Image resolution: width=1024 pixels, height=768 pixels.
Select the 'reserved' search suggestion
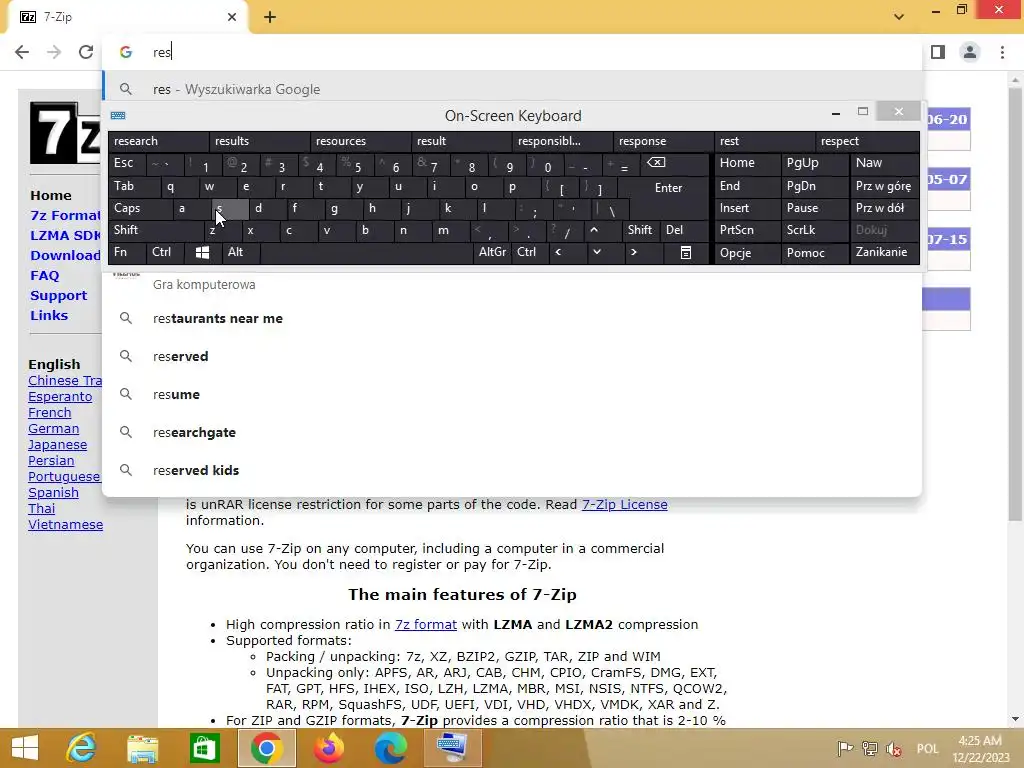[x=513, y=357]
